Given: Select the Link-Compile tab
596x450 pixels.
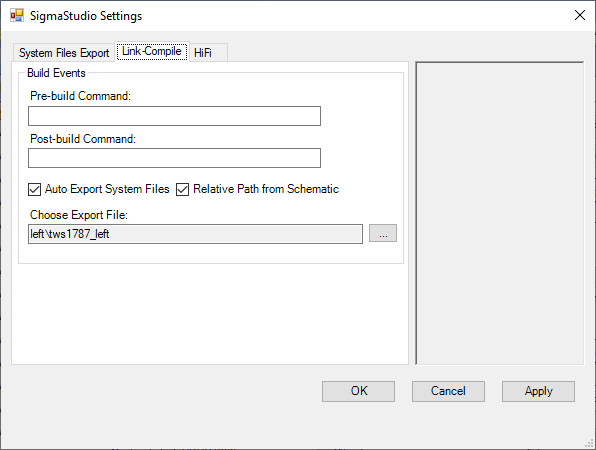Looking at the screenshot, I should click(x=152, y=51).
